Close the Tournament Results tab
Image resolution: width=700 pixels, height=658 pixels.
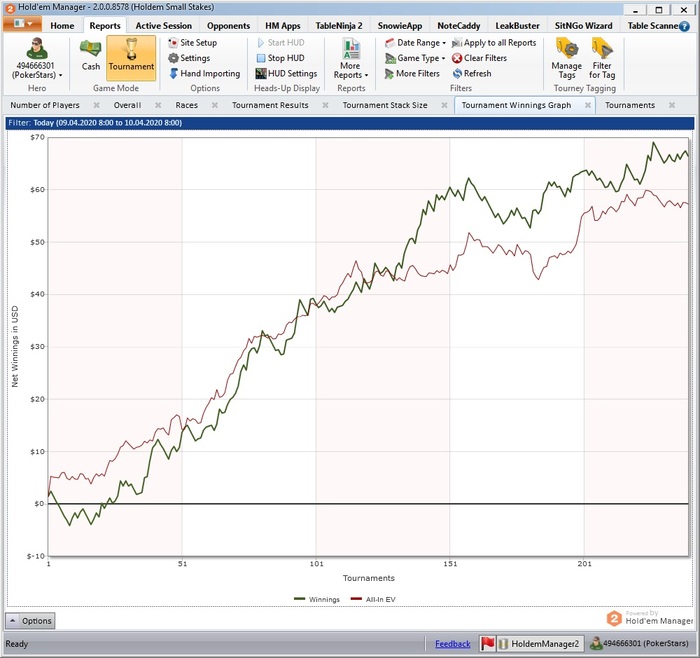point(325,105)
